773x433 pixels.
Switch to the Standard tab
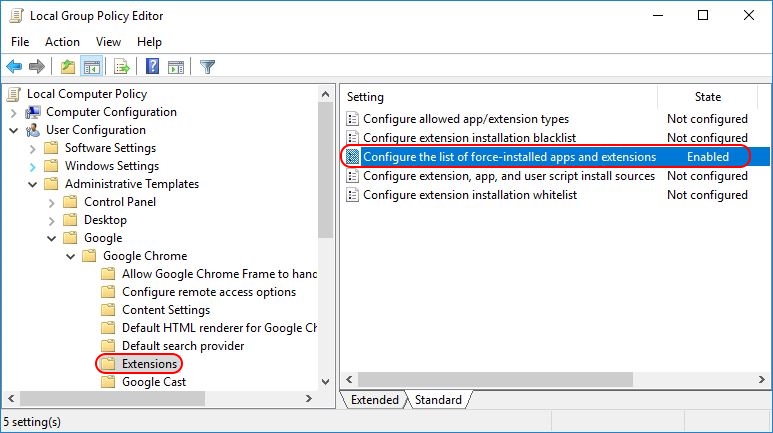click(x=438, y=400)
